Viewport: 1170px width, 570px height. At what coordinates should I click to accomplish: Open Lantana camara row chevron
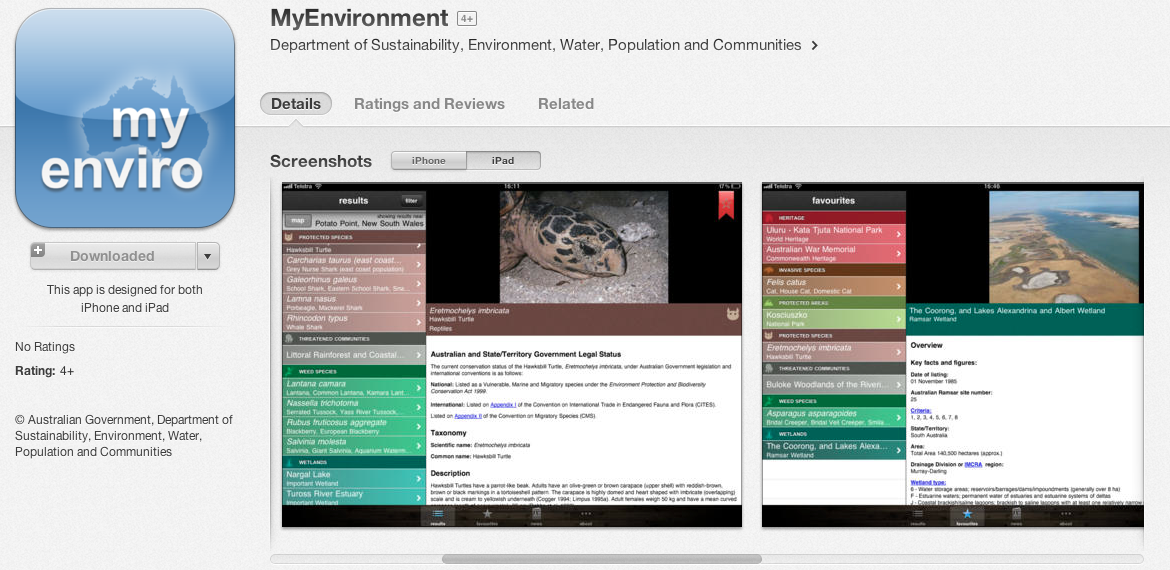click(x=418, y=387)
